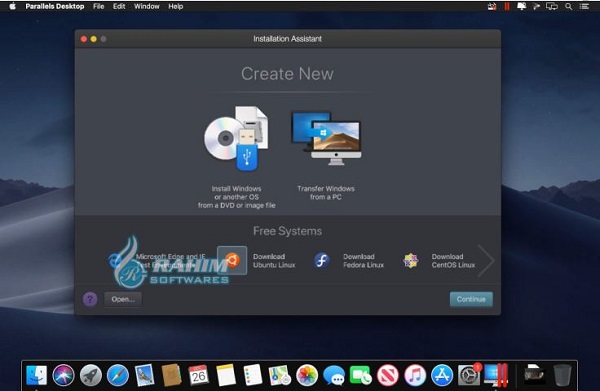Select "Download Ubuntu Linux" label text
This screenshot has width=600, height=391.
tap(274, 261)
